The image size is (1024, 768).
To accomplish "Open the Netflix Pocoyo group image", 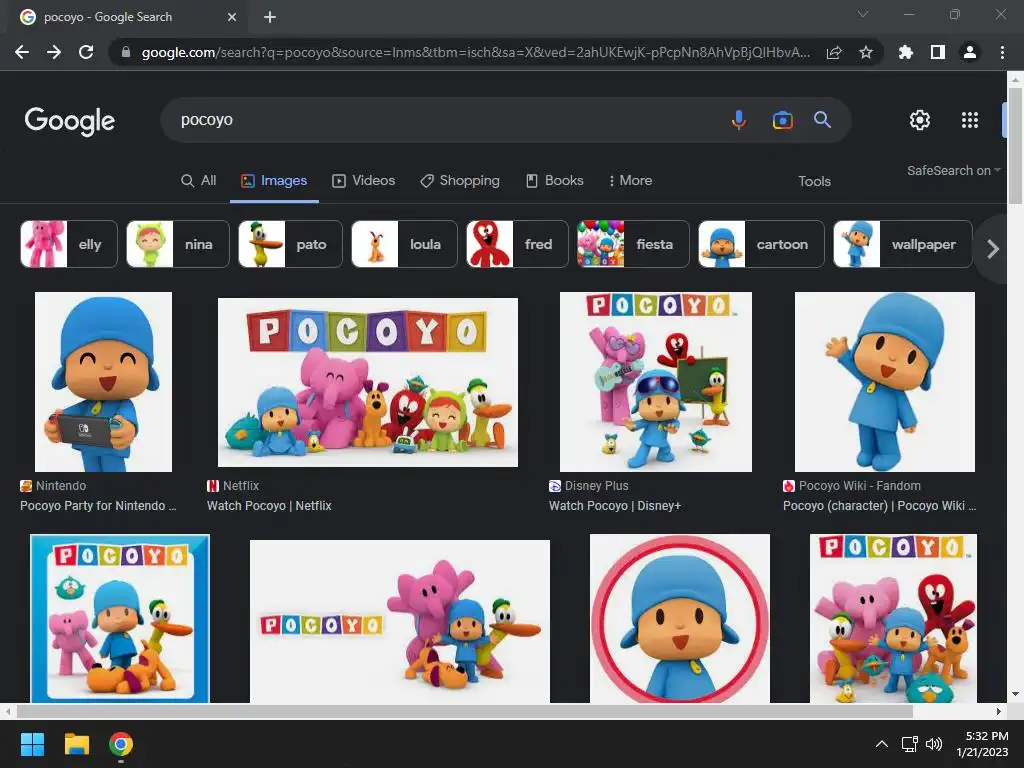I will click(368, 383).
